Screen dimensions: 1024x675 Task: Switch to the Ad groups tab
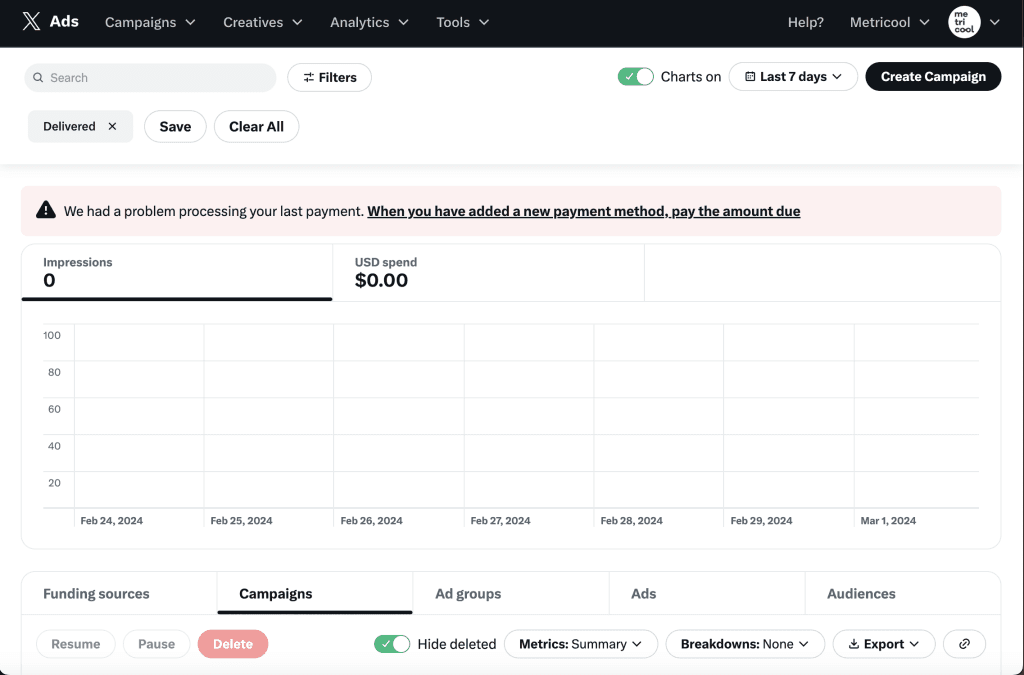[x=468, y=594]
